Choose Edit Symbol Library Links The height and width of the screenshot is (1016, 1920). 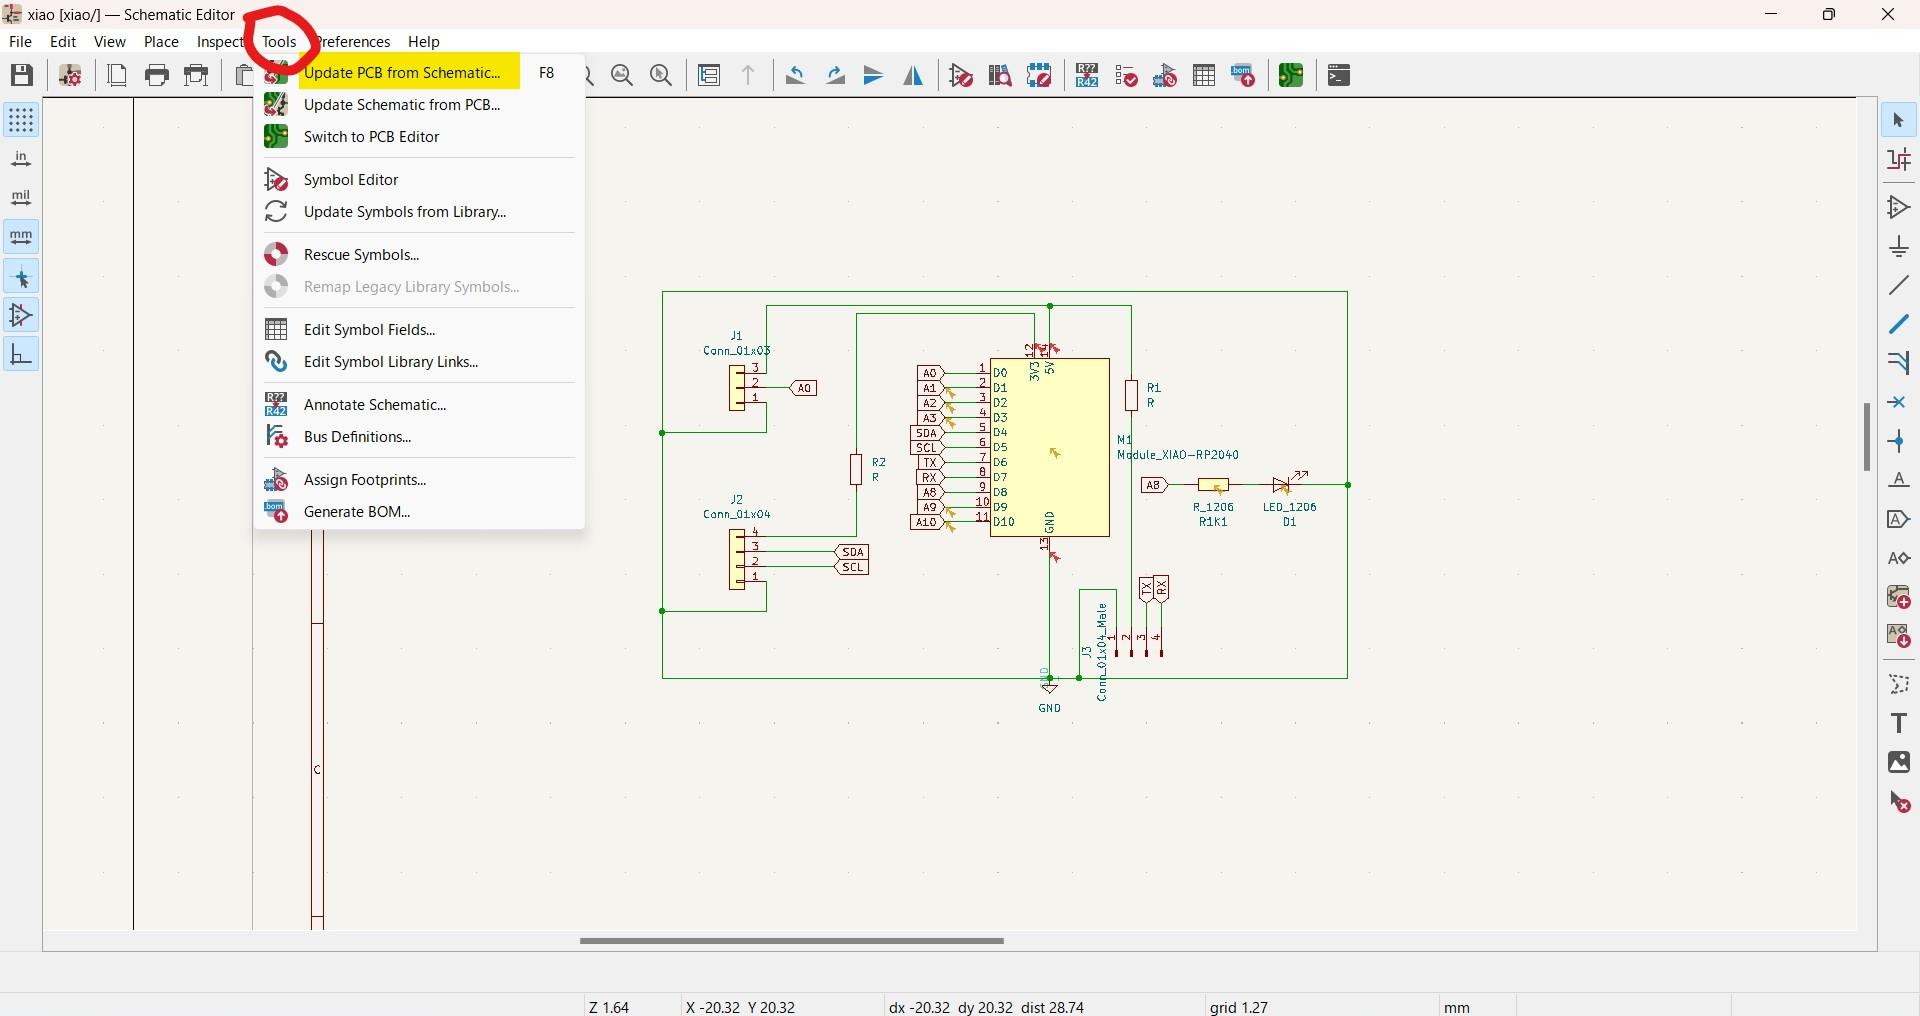tap(419, 363)
